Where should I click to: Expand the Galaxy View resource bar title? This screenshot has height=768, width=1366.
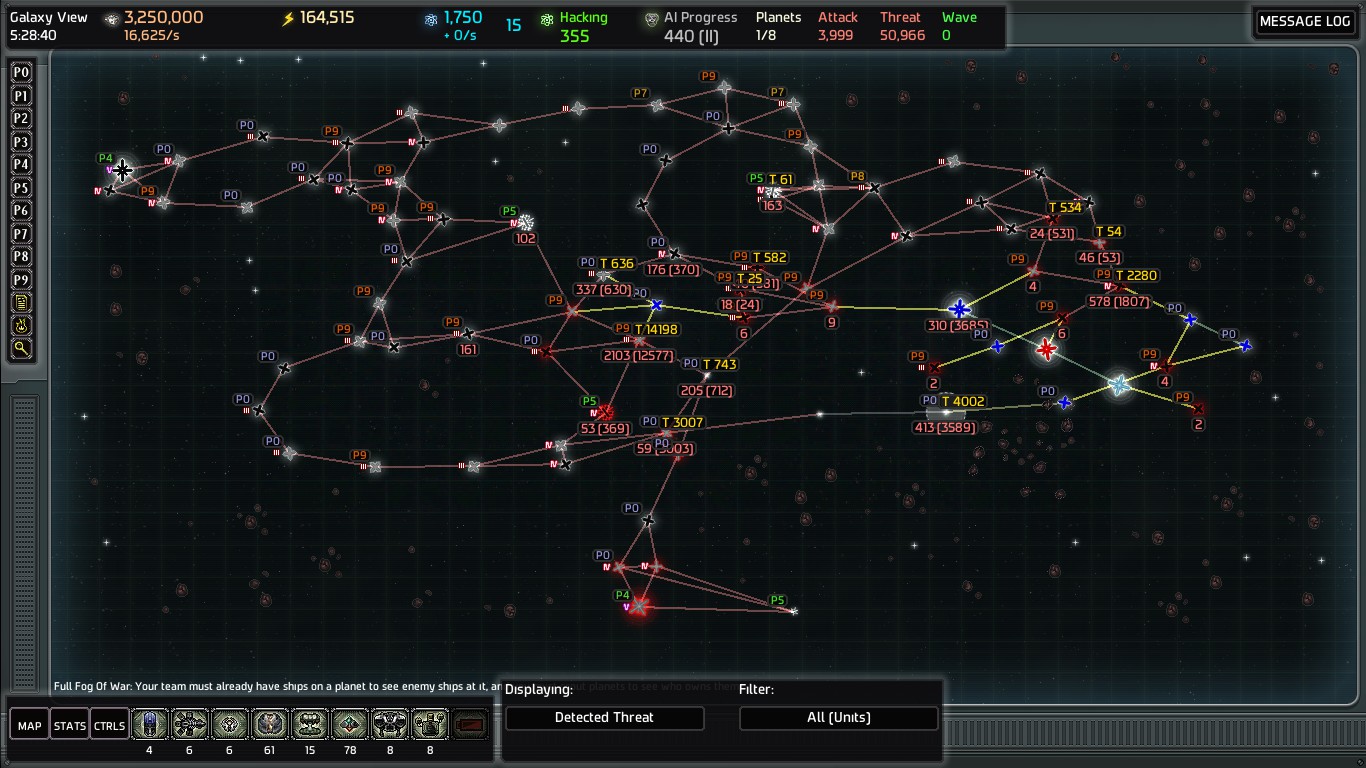click(x=49, y=18)
